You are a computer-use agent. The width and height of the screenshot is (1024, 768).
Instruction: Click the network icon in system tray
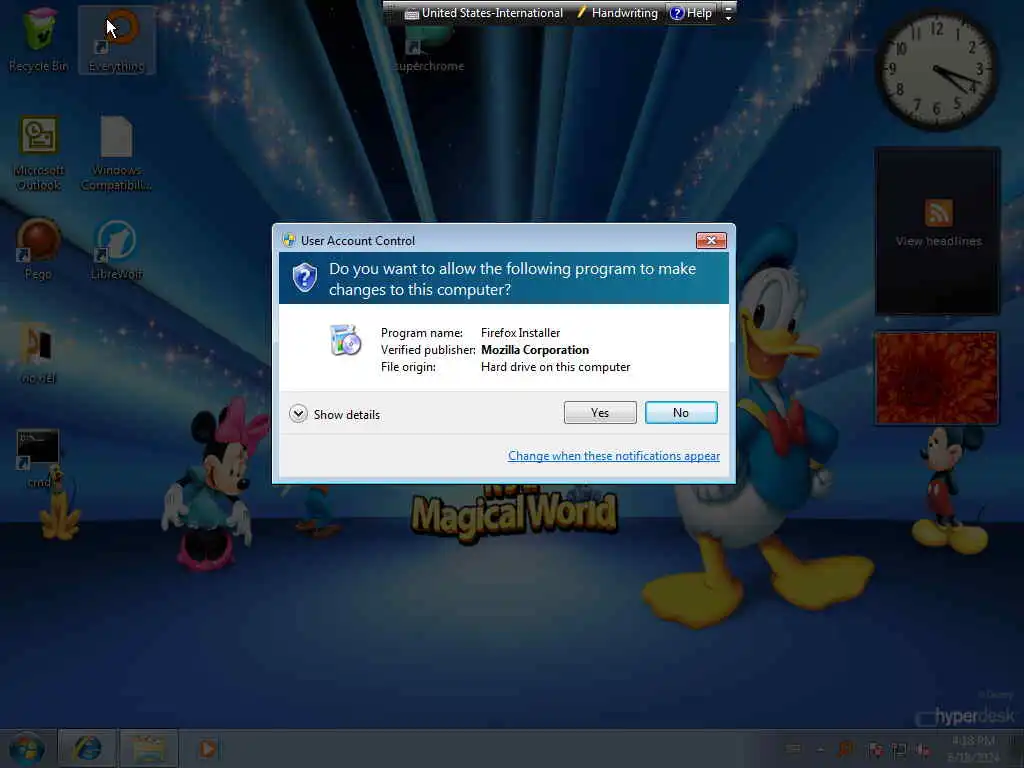coord(899,750)
